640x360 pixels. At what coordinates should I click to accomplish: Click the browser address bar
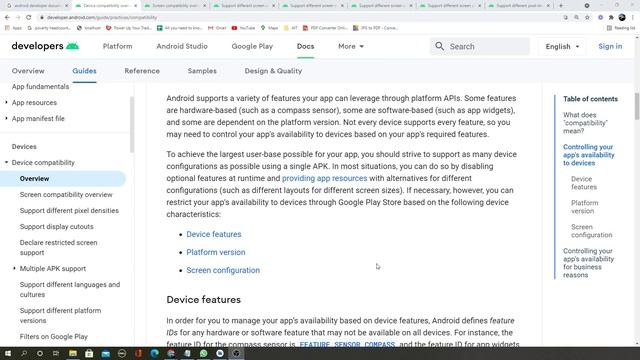[x=300, y=18]
